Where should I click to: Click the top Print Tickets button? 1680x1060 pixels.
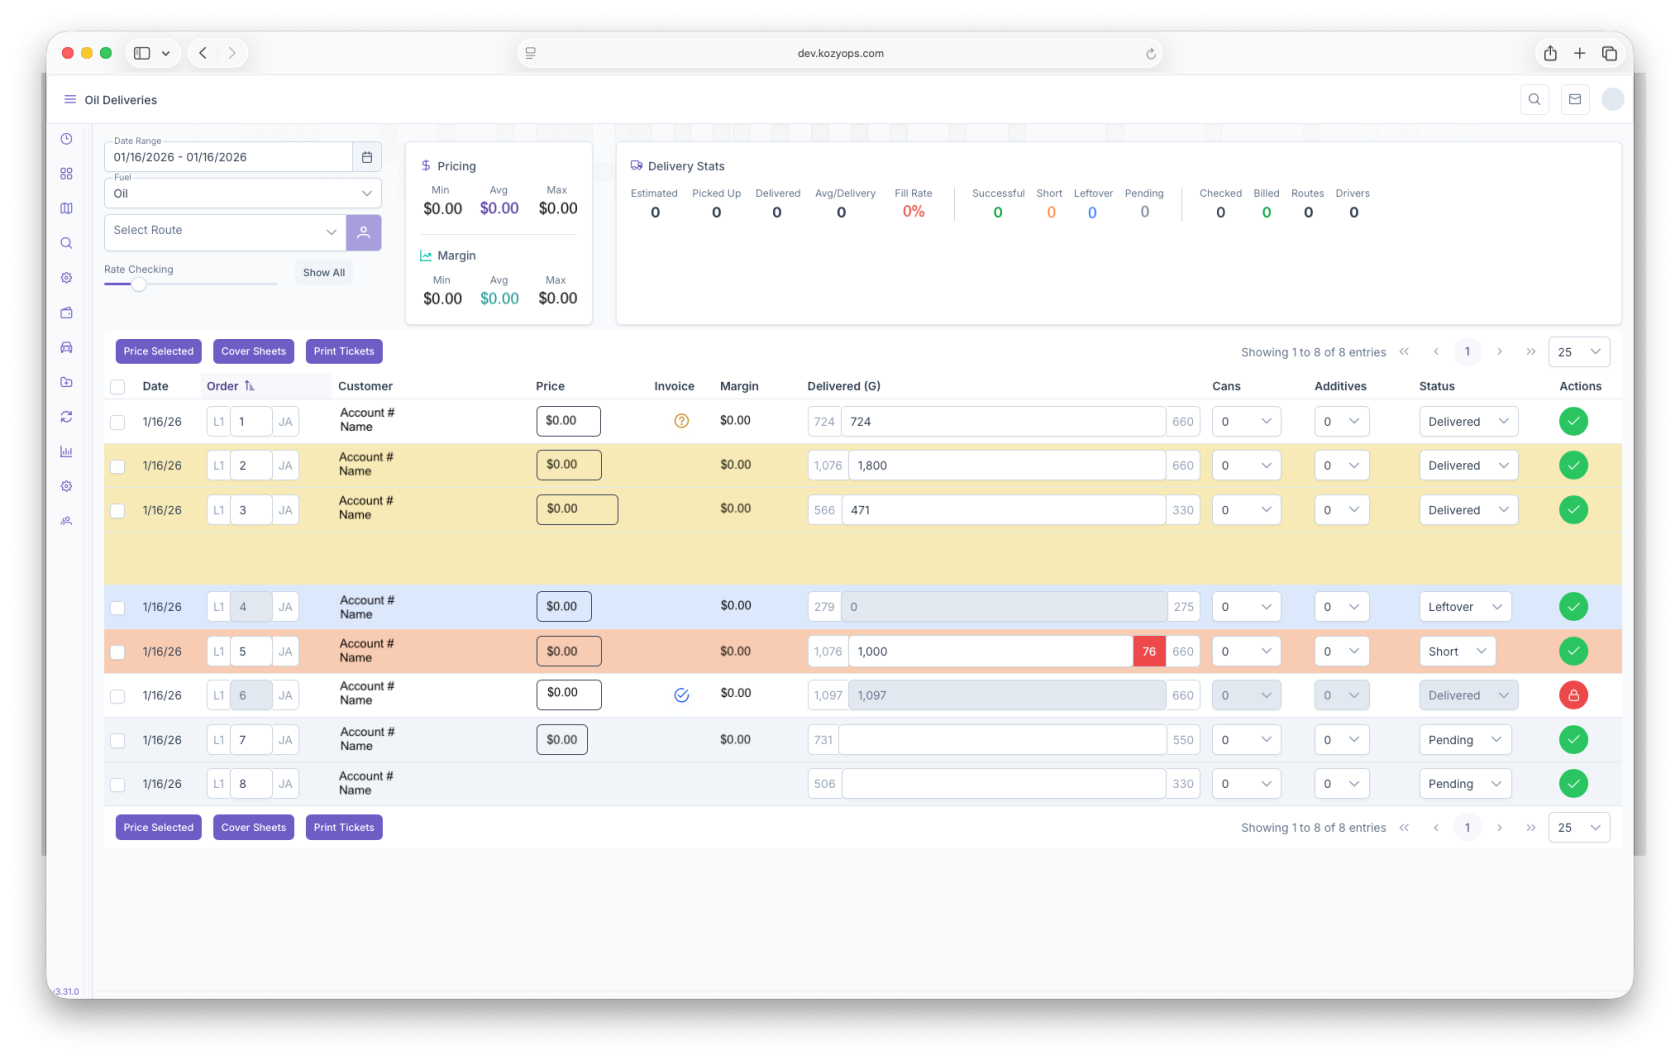pos(343,351)
